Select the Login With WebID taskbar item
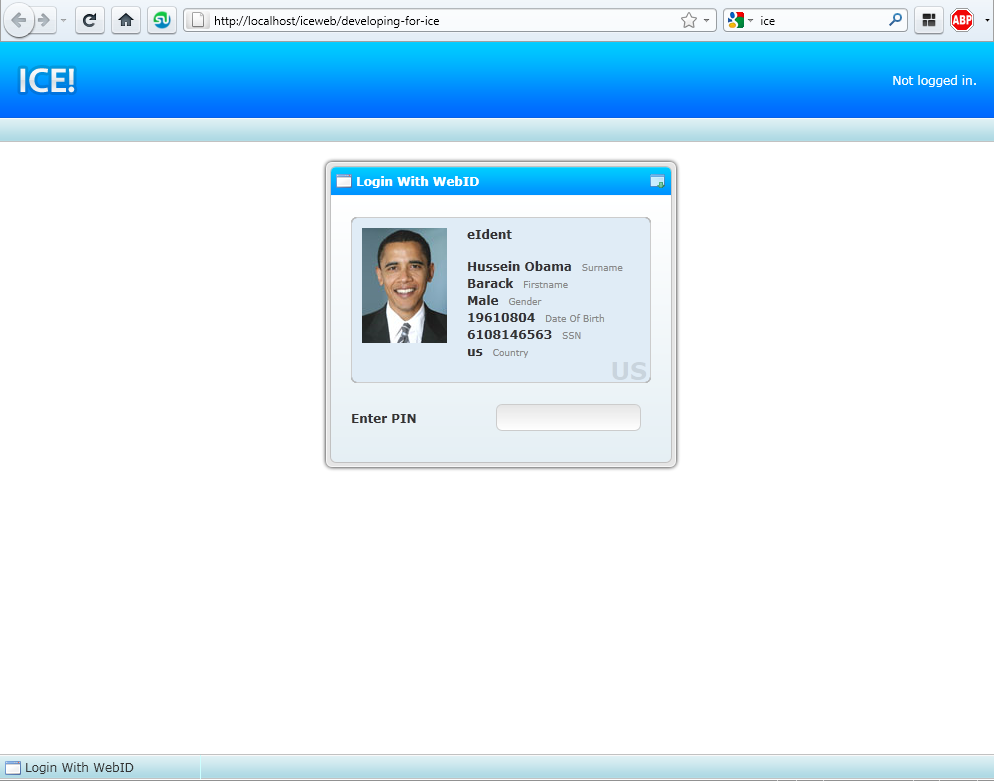The height and width of the screenshot is (781, 994). click(x=70, y=768)
